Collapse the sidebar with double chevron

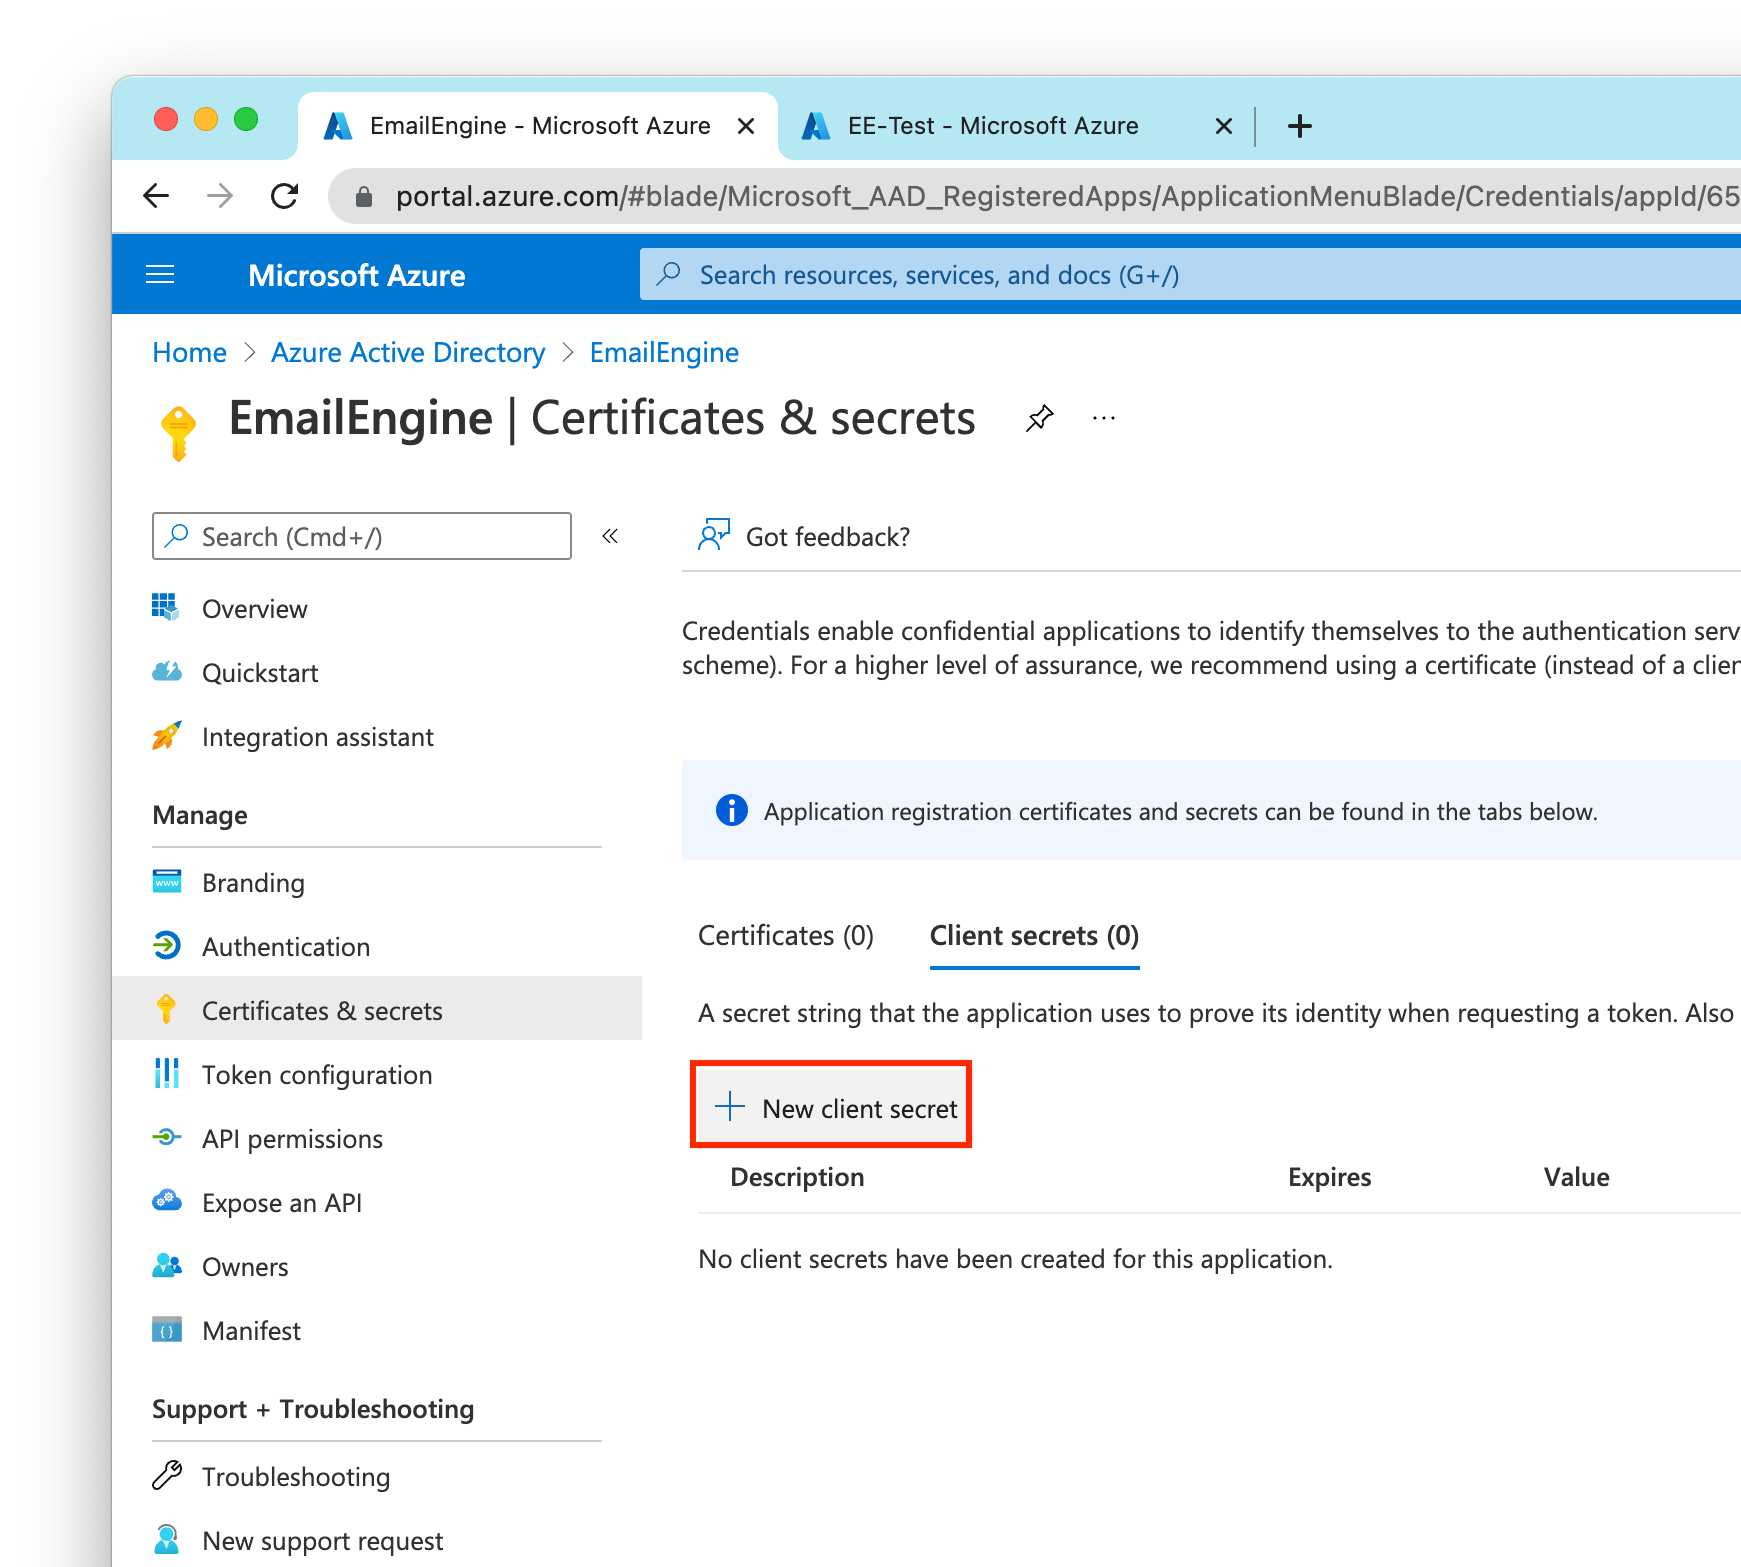coord(610,536)
